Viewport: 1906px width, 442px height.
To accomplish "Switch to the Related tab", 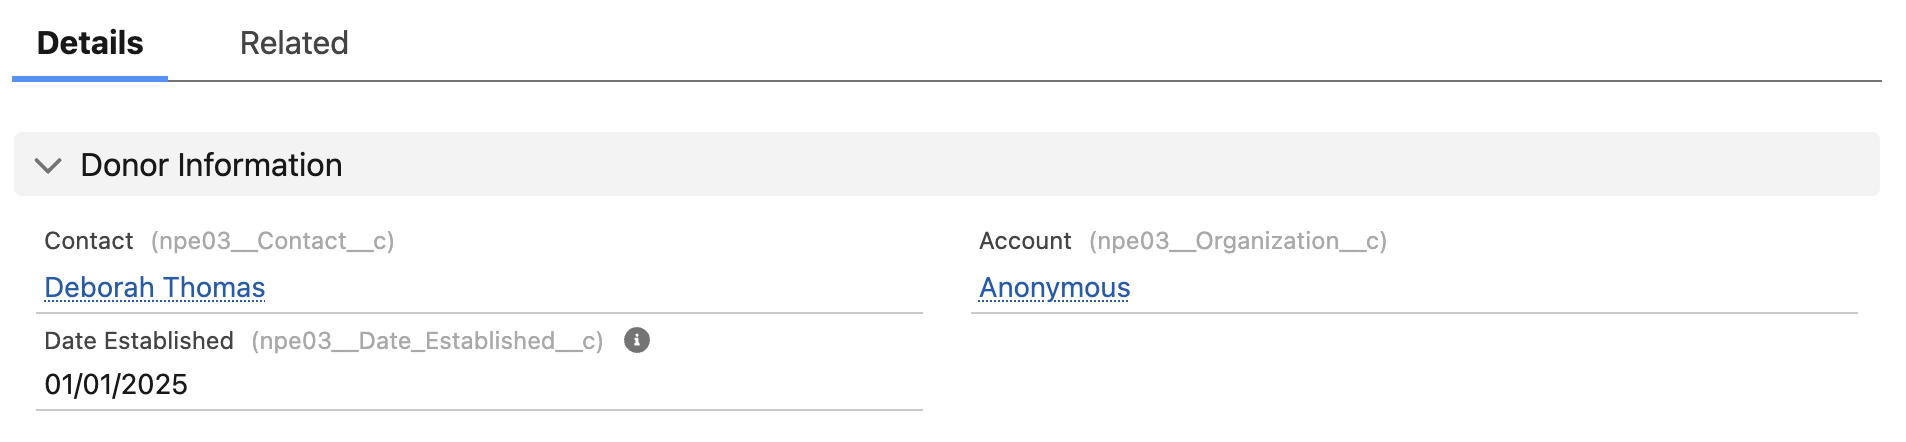I will pyautogui.click(x=294, y=43).
